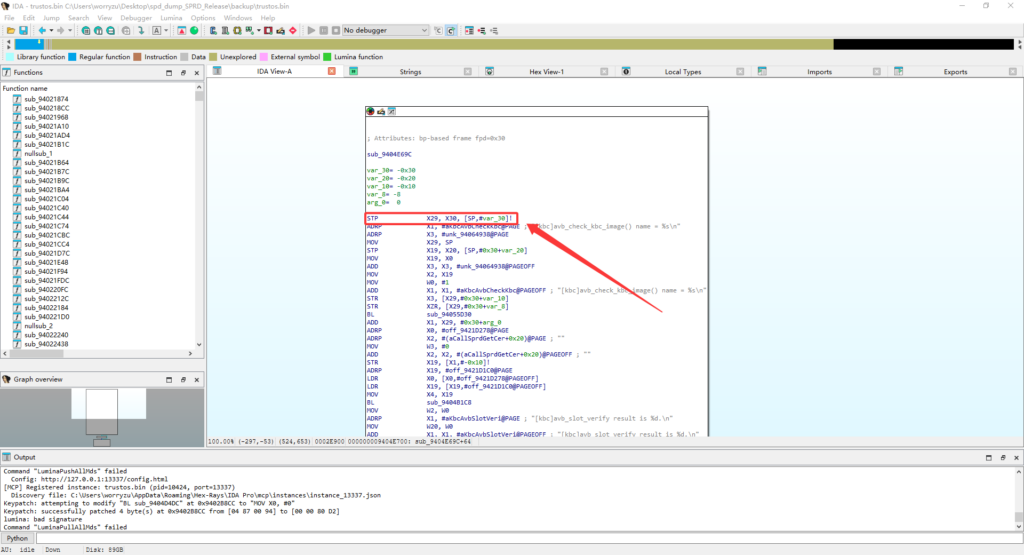Screen dimensions: 1024x555
Task: Start the process with the play button
Action: coord(311,30)
